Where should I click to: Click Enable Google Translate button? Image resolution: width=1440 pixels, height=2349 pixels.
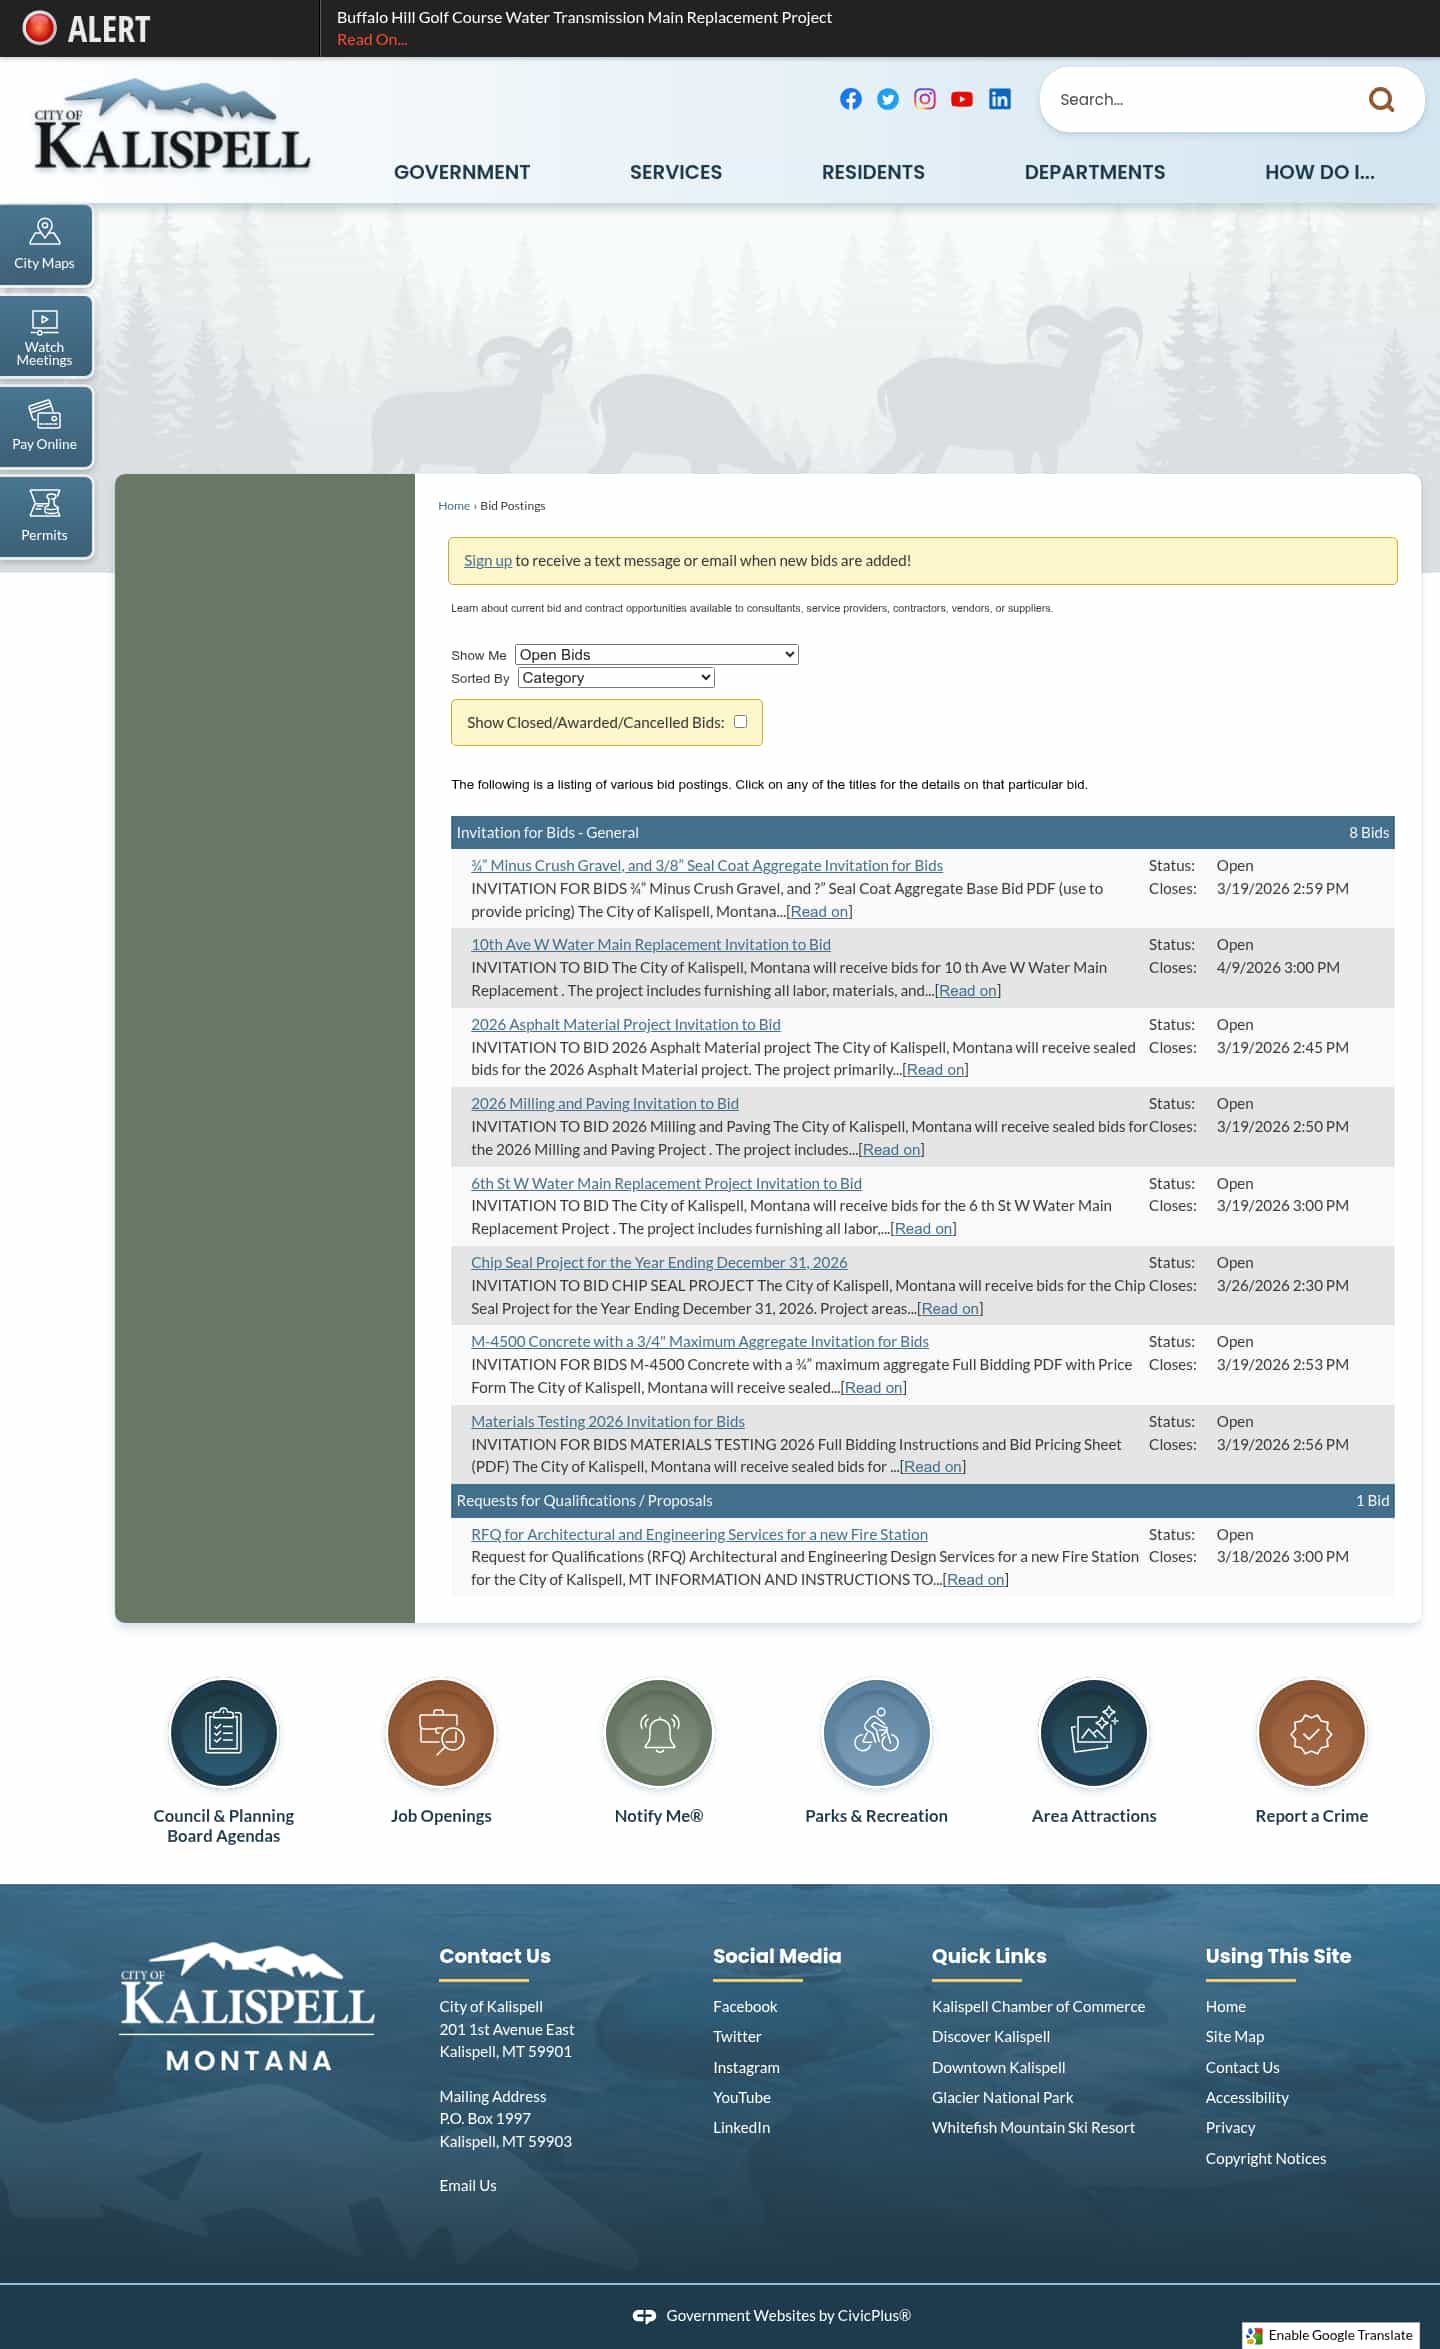1331,2336
